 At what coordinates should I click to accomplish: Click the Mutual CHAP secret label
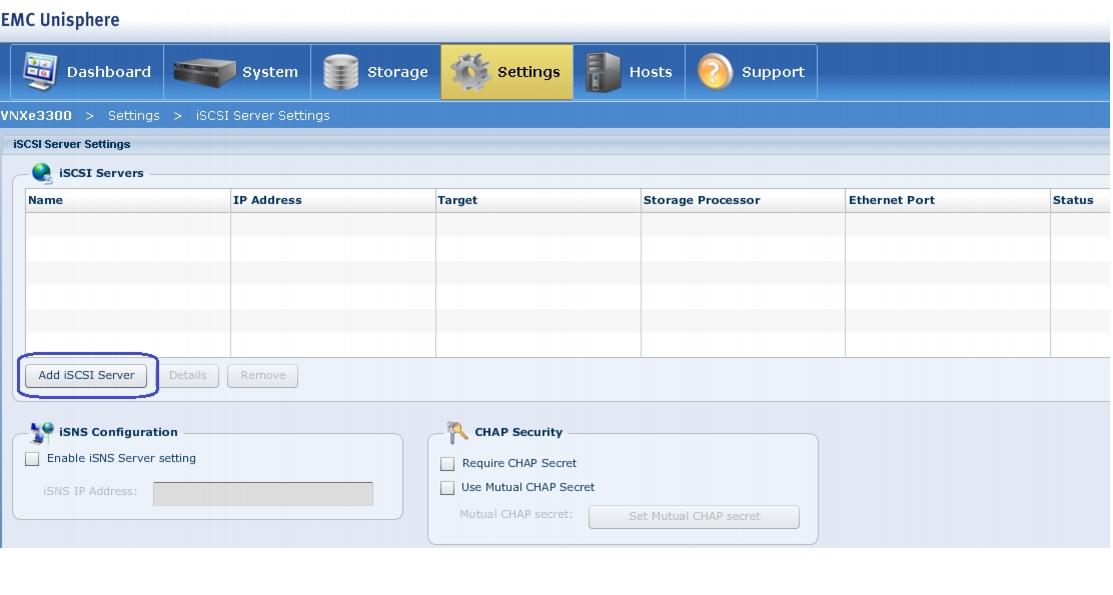click(516, 514)
